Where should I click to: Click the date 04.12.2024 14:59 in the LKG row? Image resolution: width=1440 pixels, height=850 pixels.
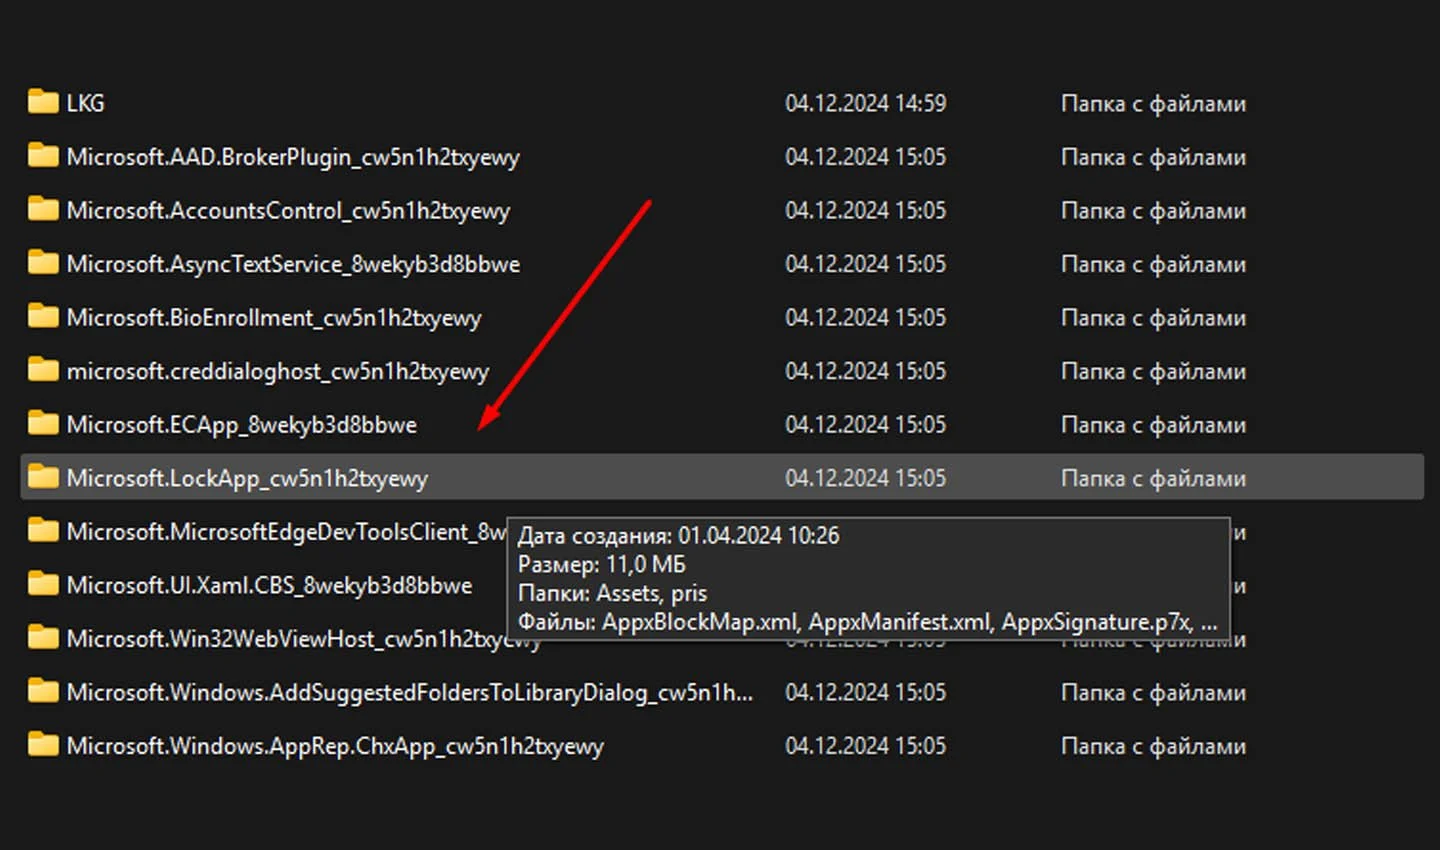pos(866,103)
